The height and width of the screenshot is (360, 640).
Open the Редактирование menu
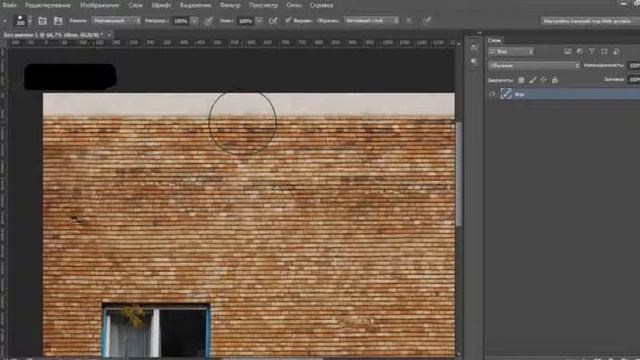tap(48, 5)
